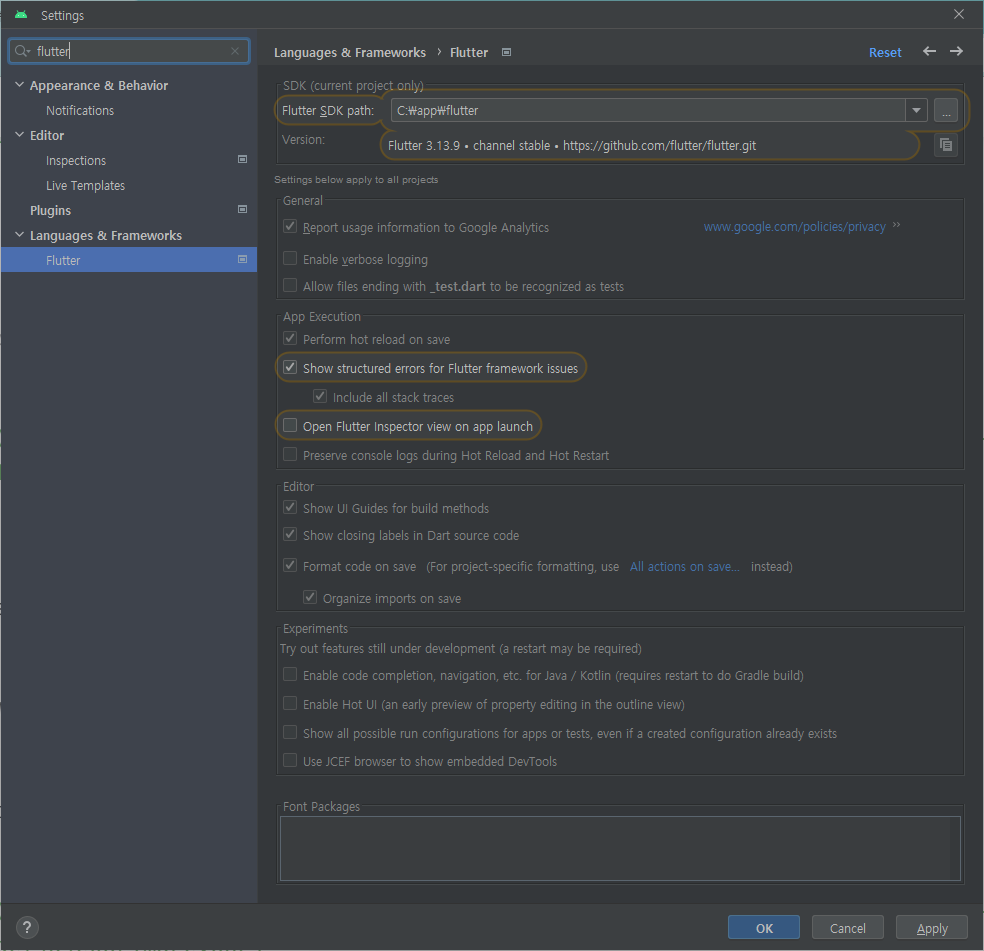Open www.google.com/policies/privacy link
The width and height of the screenshot is (984, 951).
point(794,227)
